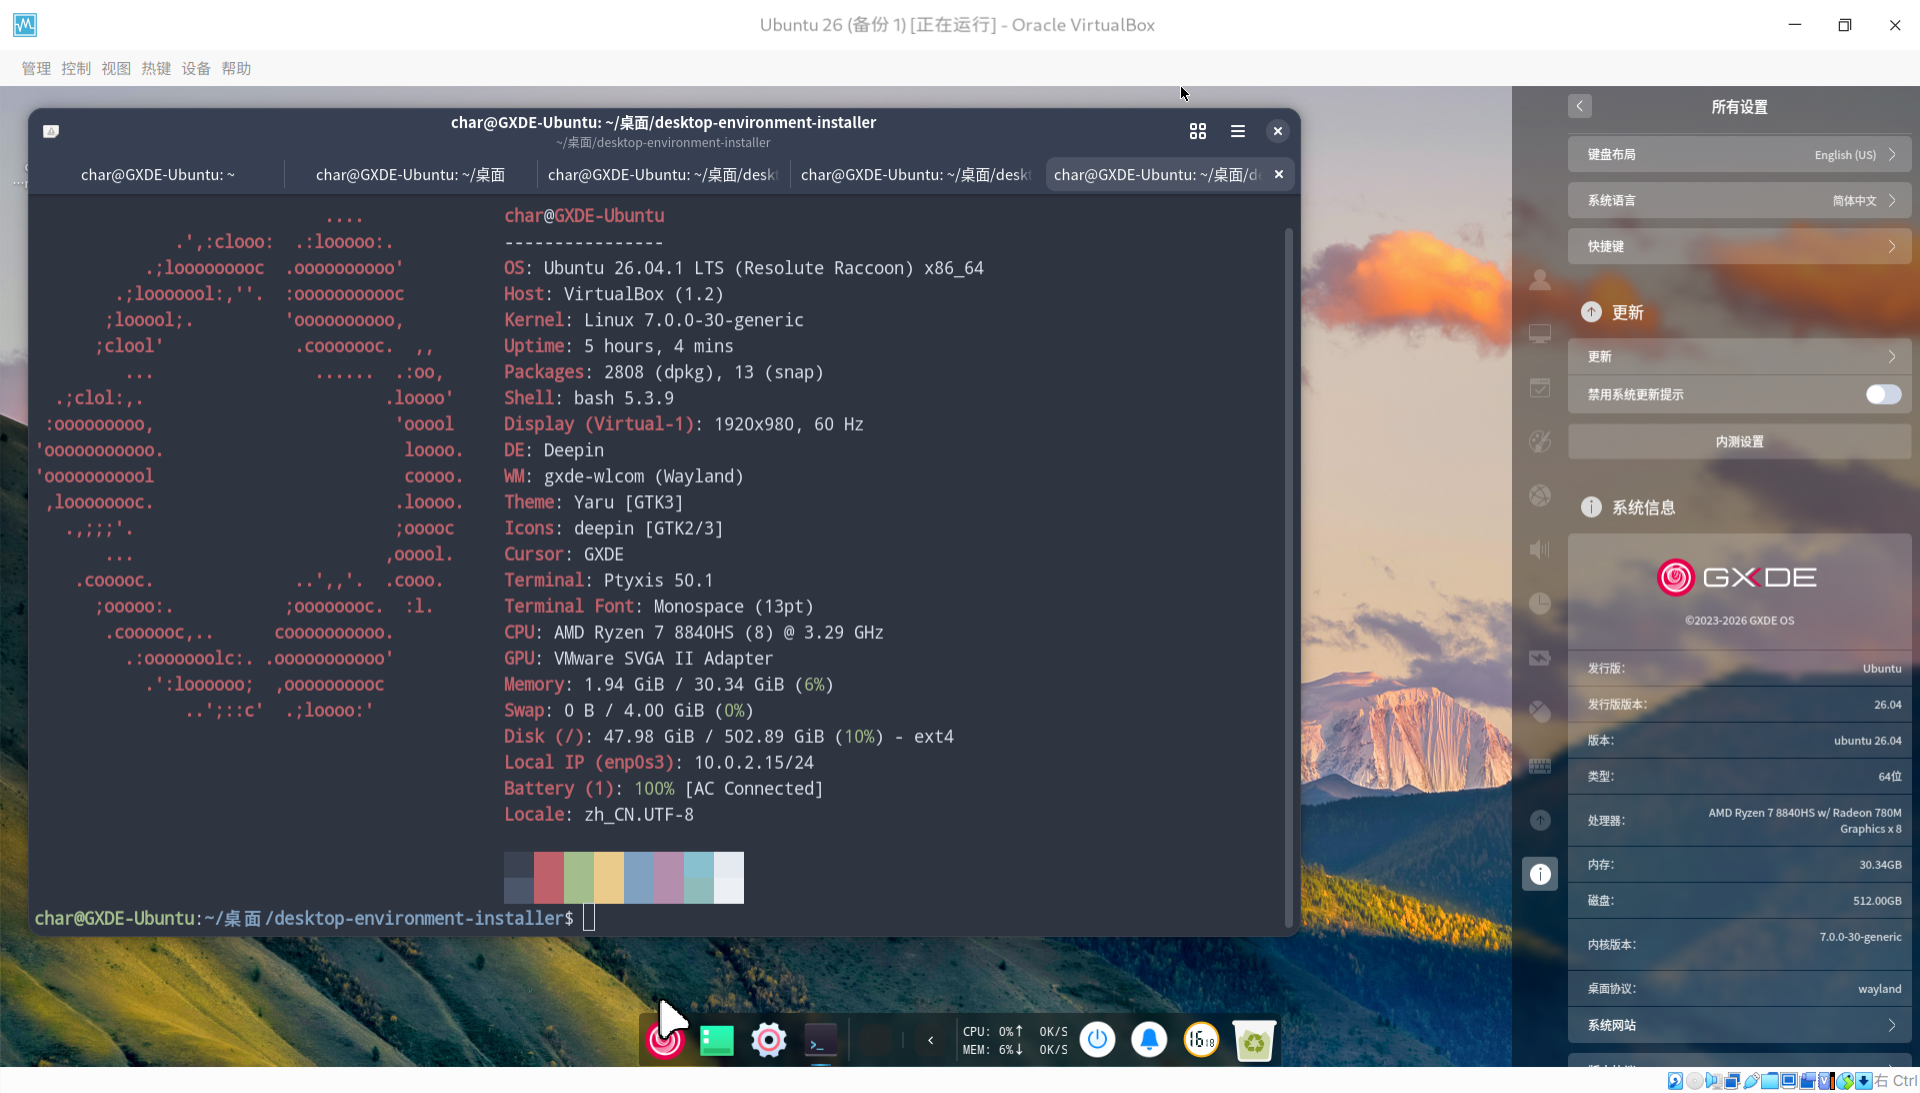
Task: Click the red color block in terminal palette
Action: click(x=549, y=878)
